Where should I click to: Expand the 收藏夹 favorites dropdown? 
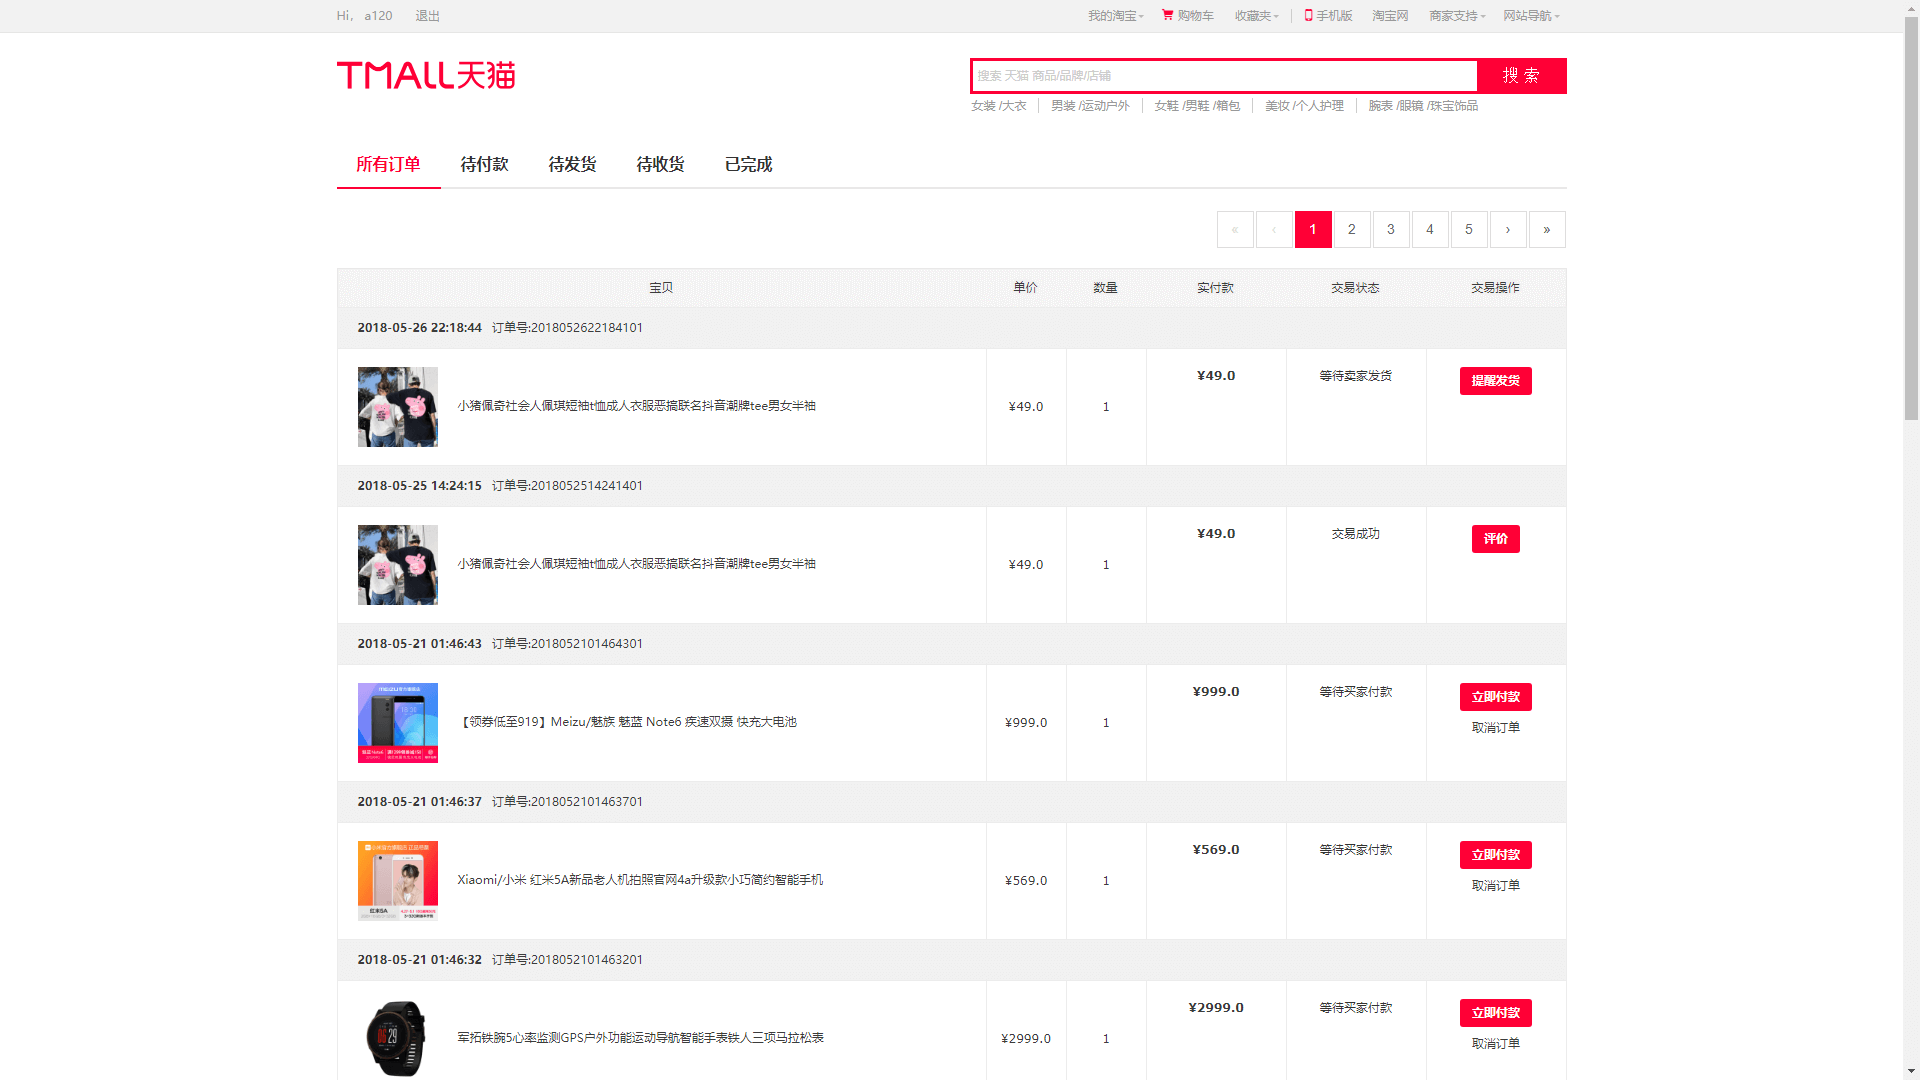[x=1257, y=16]
